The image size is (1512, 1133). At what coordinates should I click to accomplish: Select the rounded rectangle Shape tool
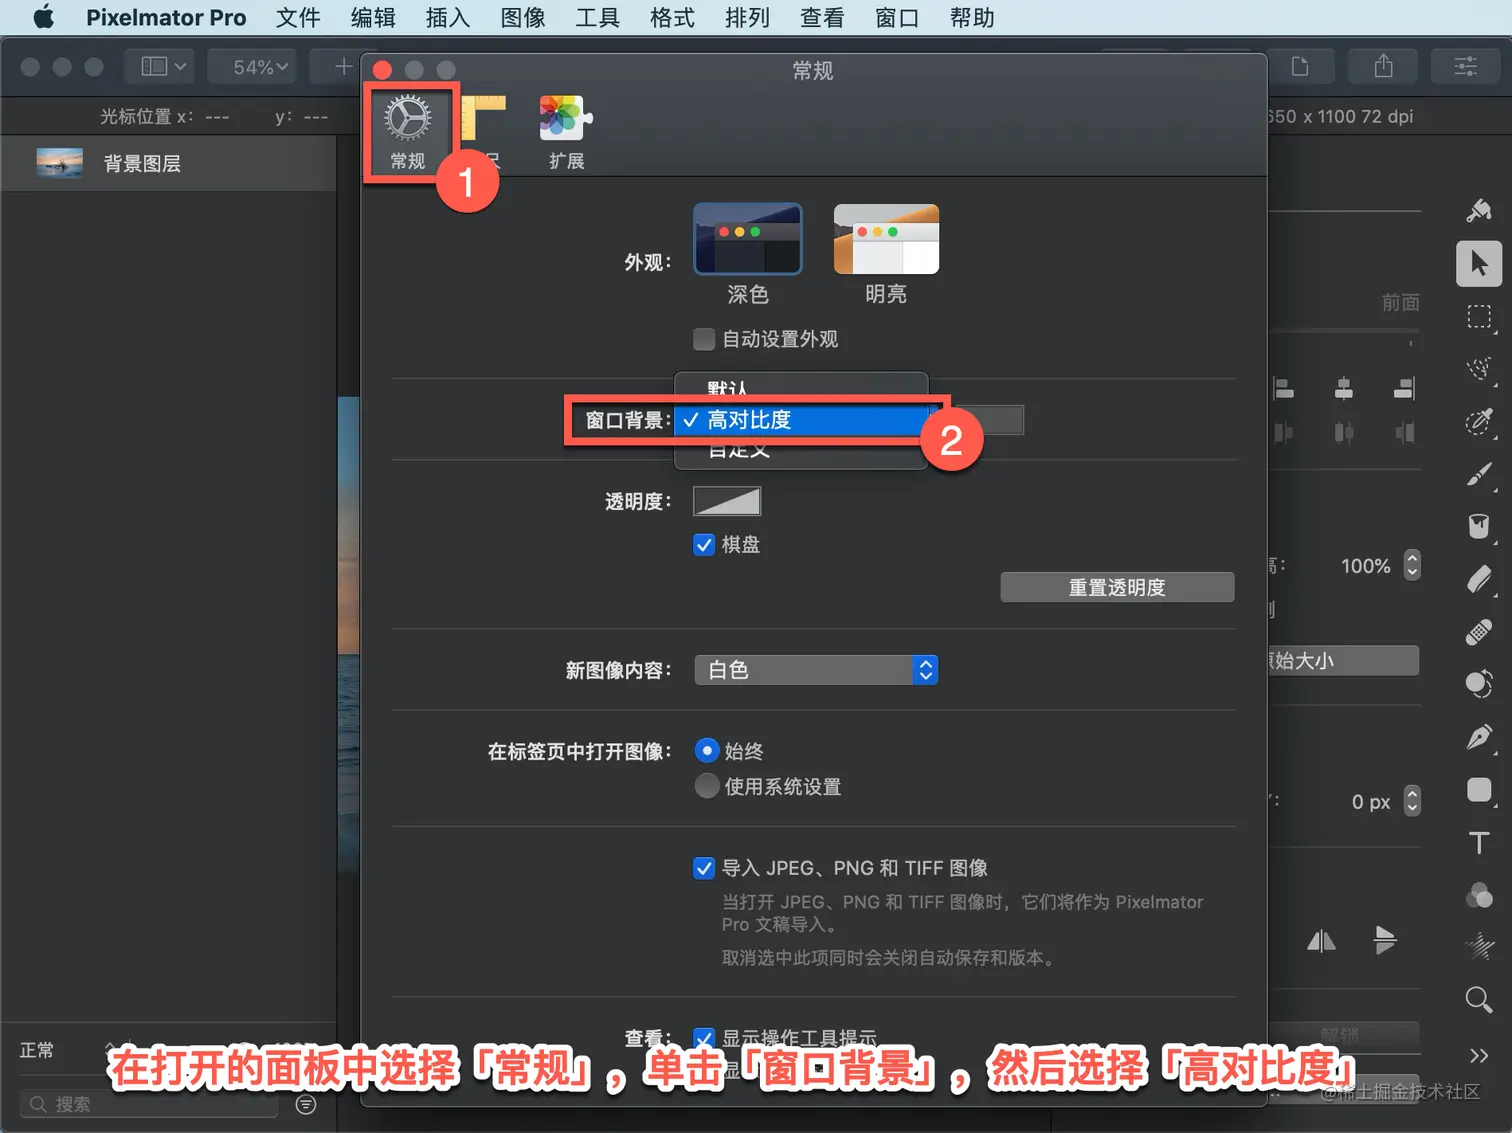click(x=1479, y=790)
